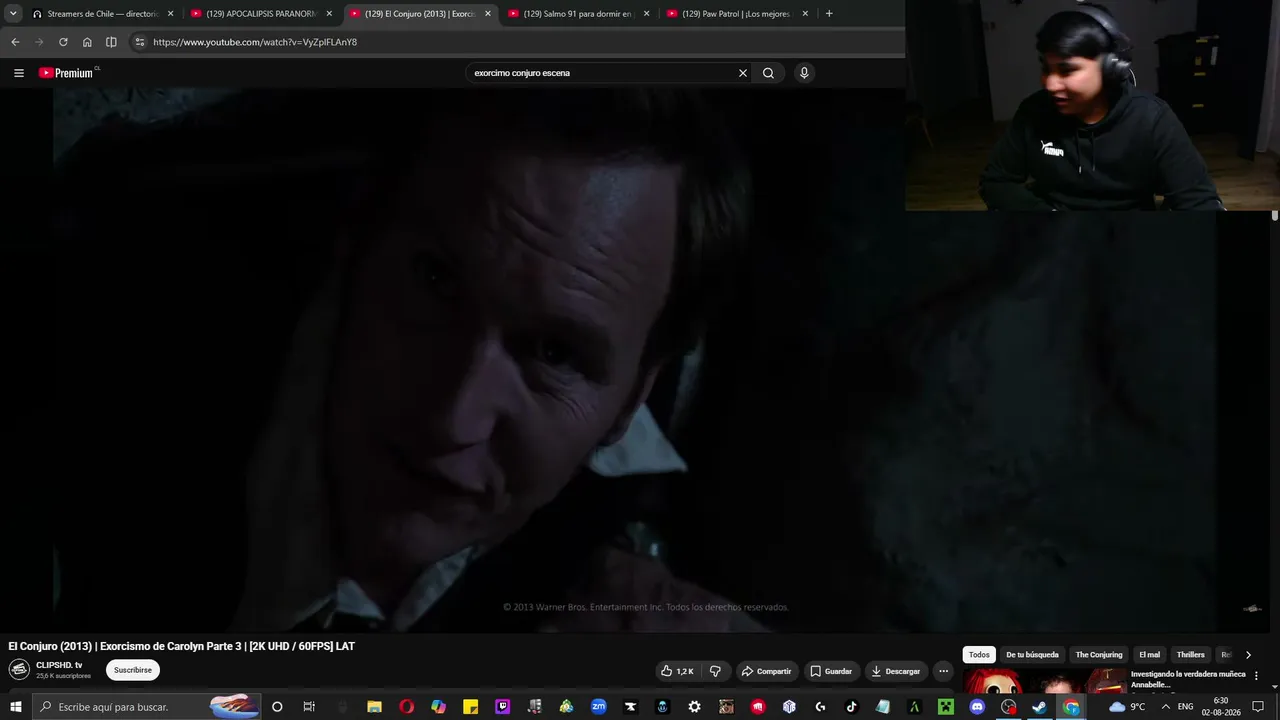Switch to APOCALIPSIS PARANORMAL tab
This screenshot has height=720, width=1280.
click(262, 14)
